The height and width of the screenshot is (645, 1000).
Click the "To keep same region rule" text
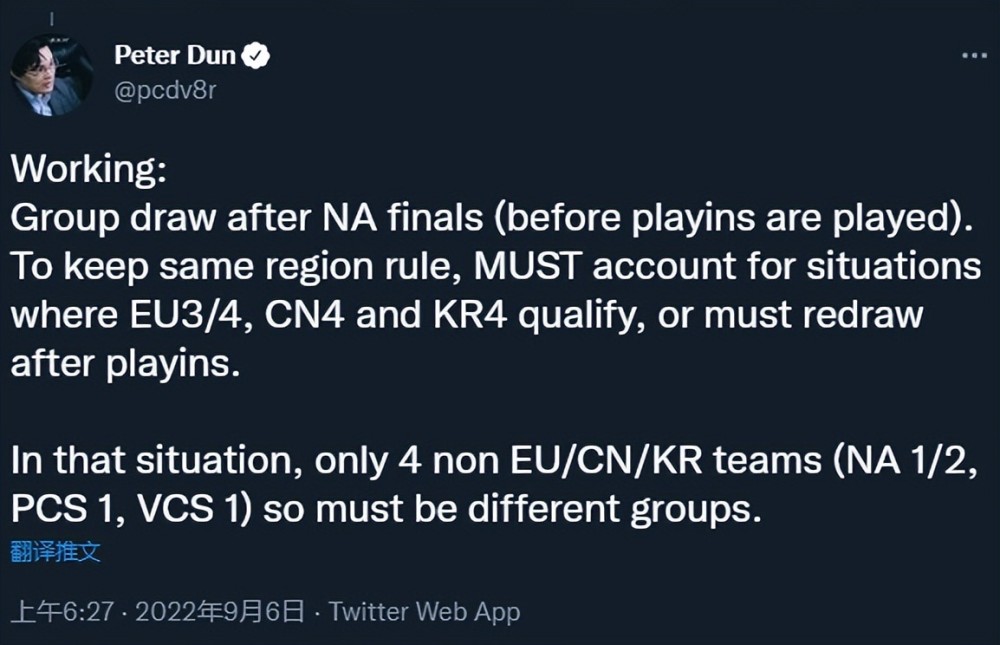coord(236,268)
